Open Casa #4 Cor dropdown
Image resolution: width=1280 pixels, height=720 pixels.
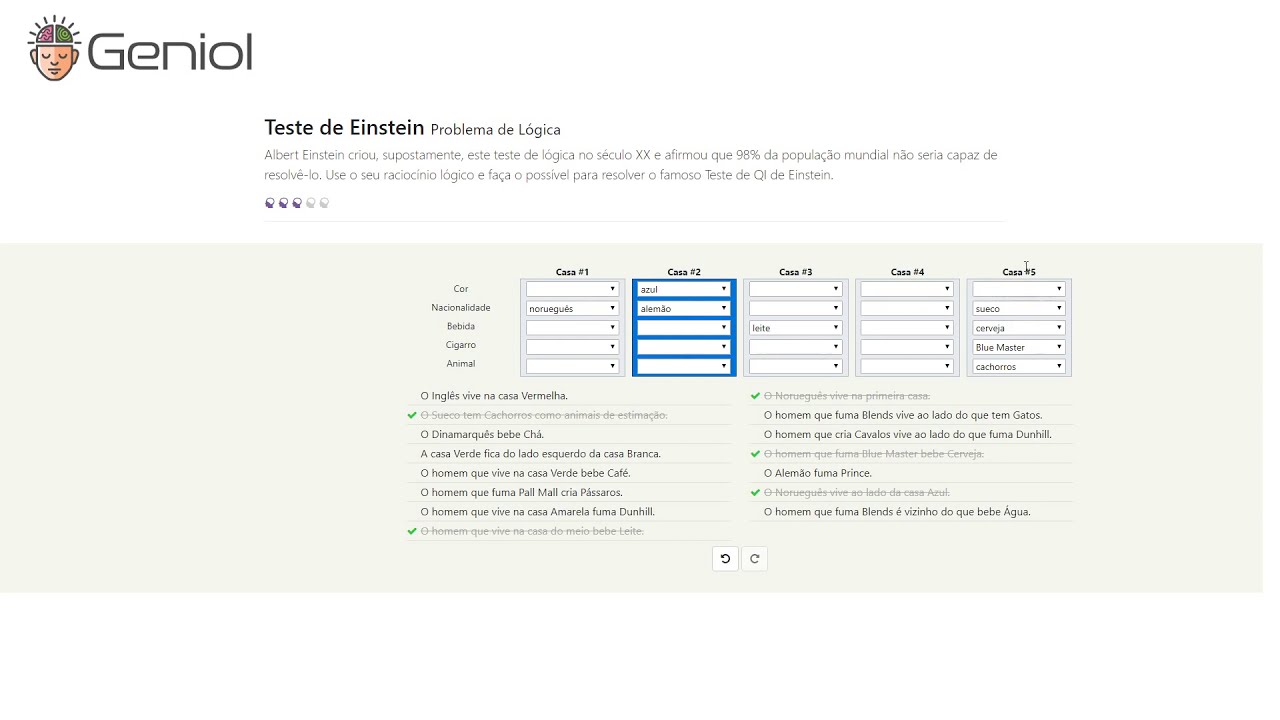907,289
